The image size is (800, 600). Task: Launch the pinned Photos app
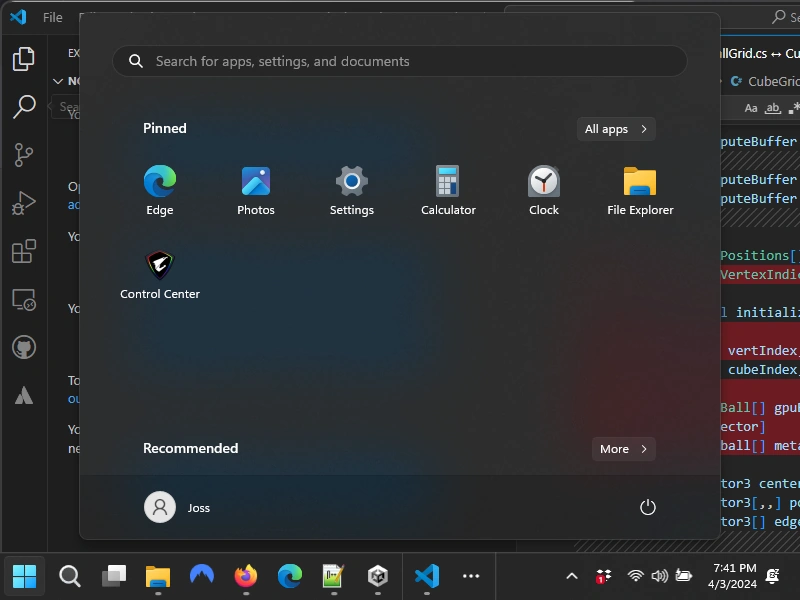tap(256, 190)
